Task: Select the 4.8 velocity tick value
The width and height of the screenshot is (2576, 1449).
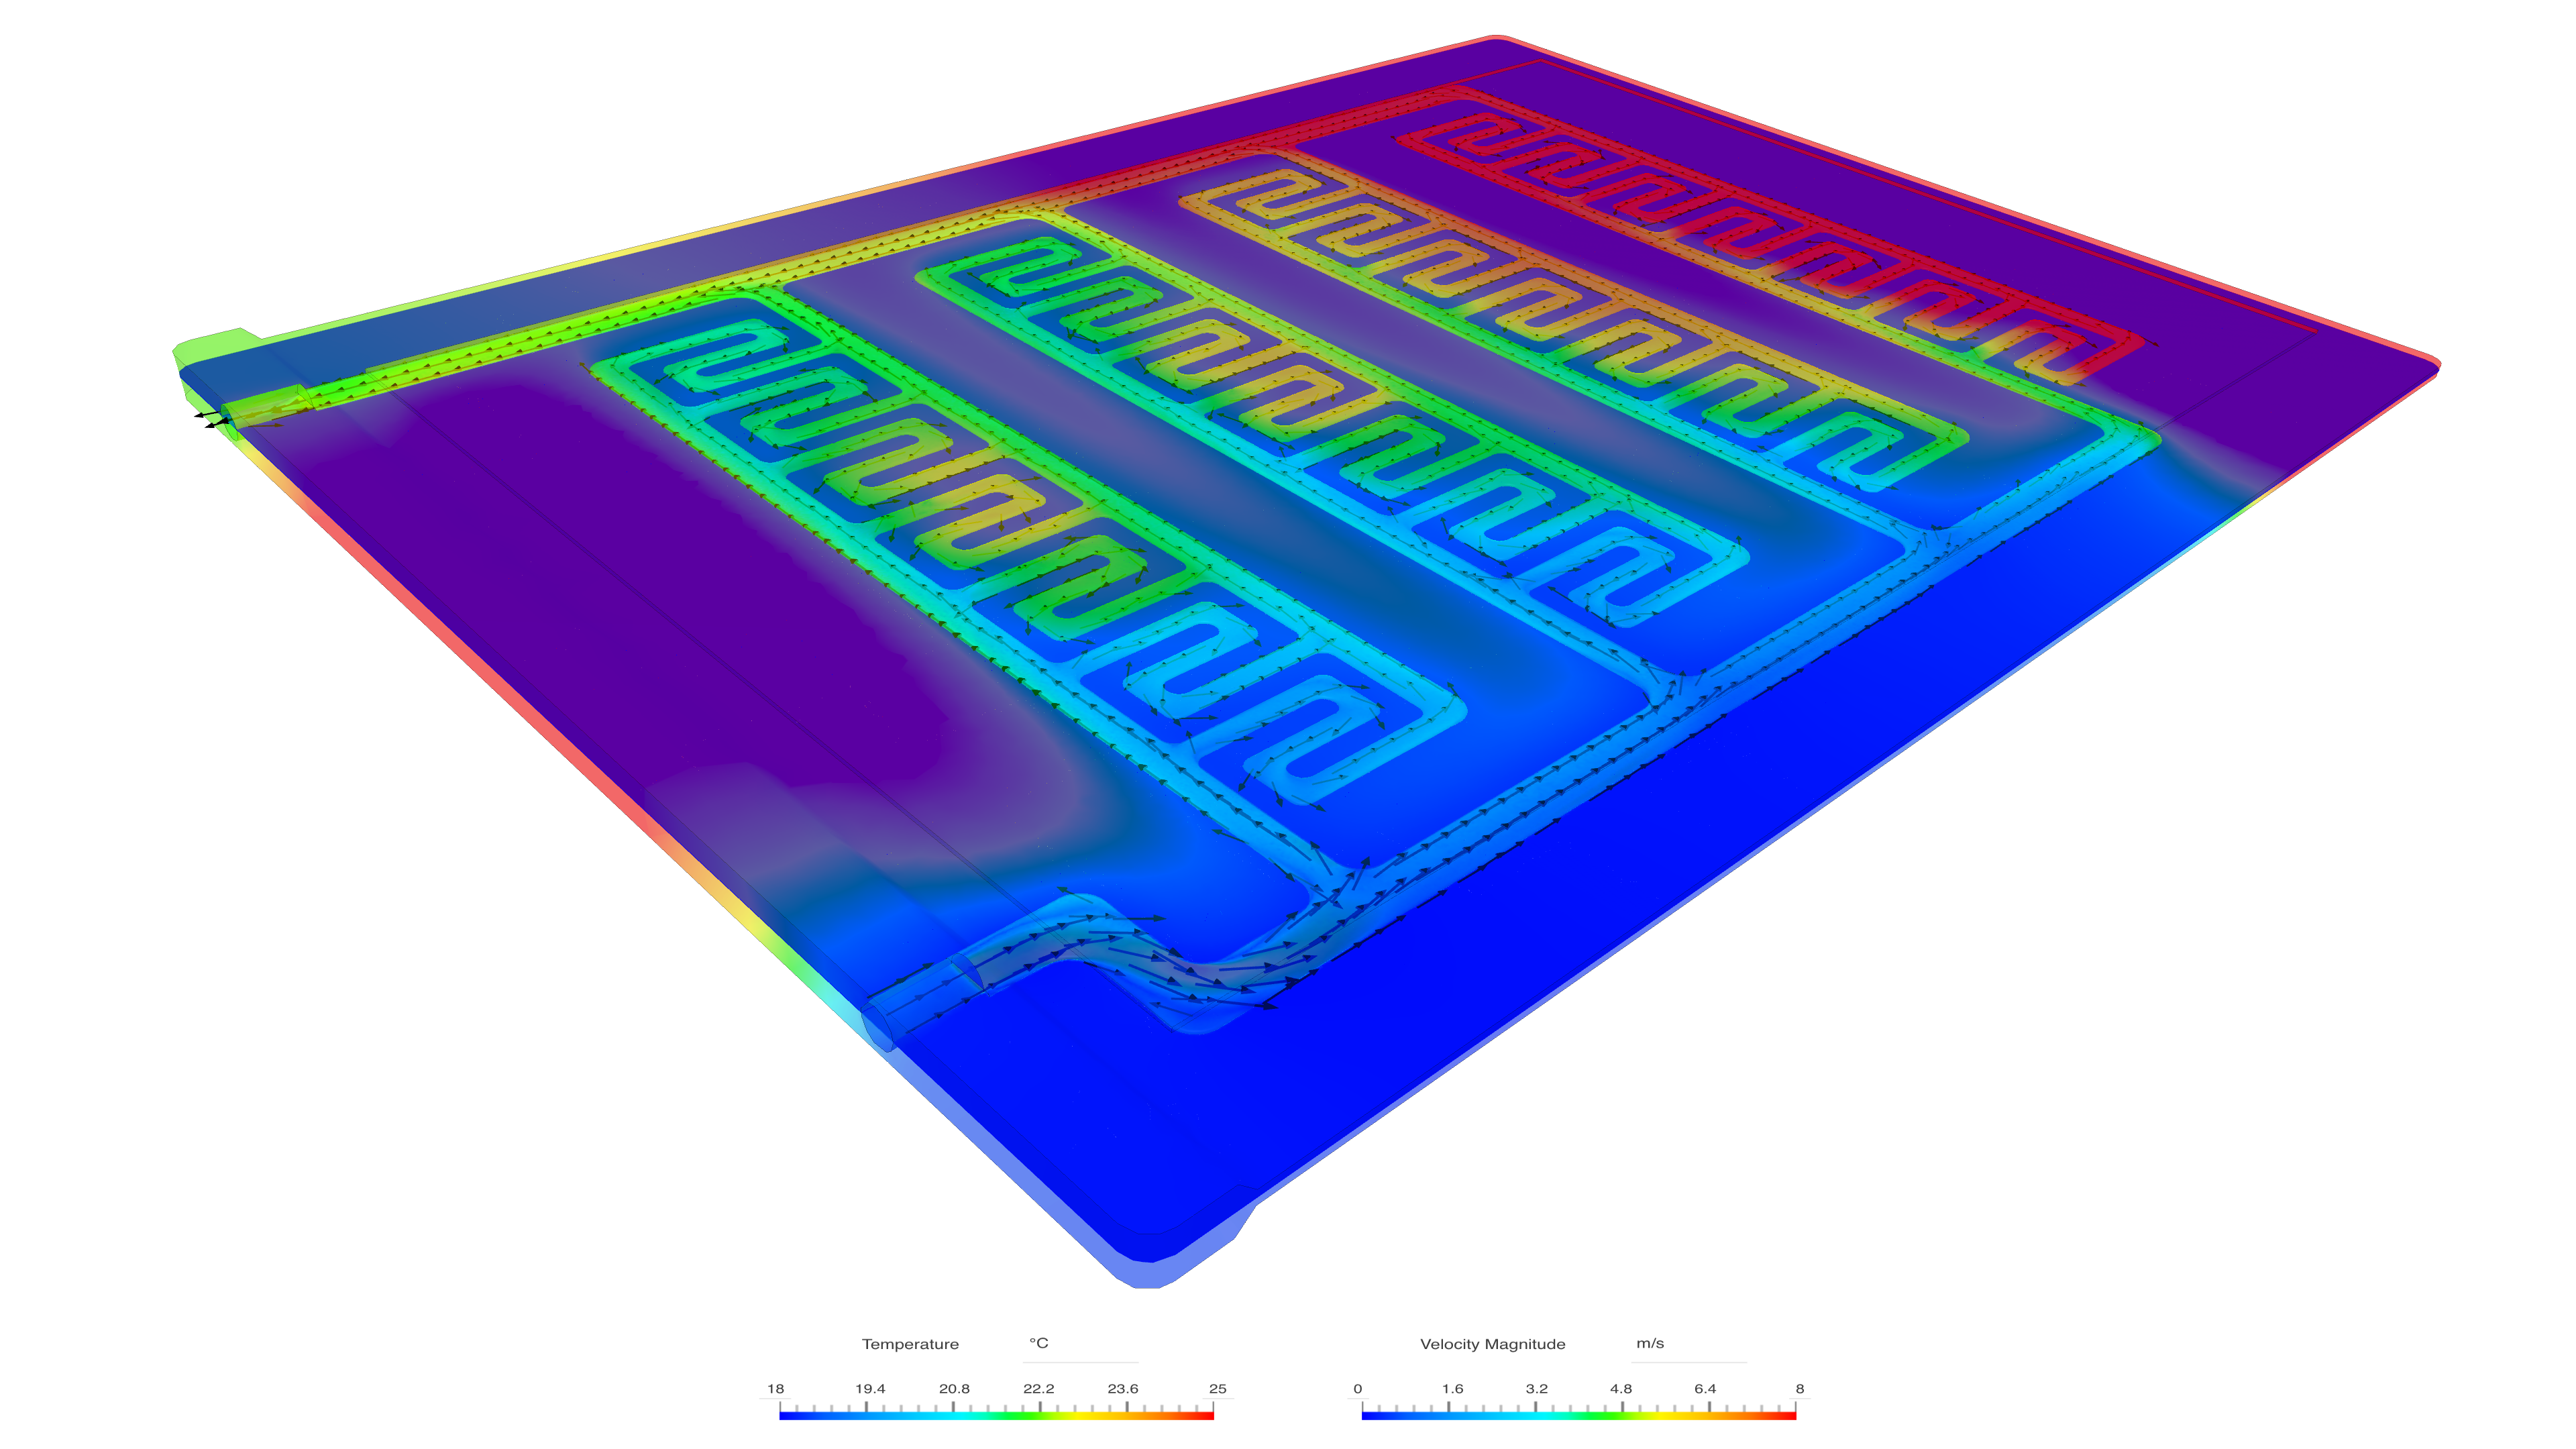Action: pyautogui.click(x=1621, y=1389)
